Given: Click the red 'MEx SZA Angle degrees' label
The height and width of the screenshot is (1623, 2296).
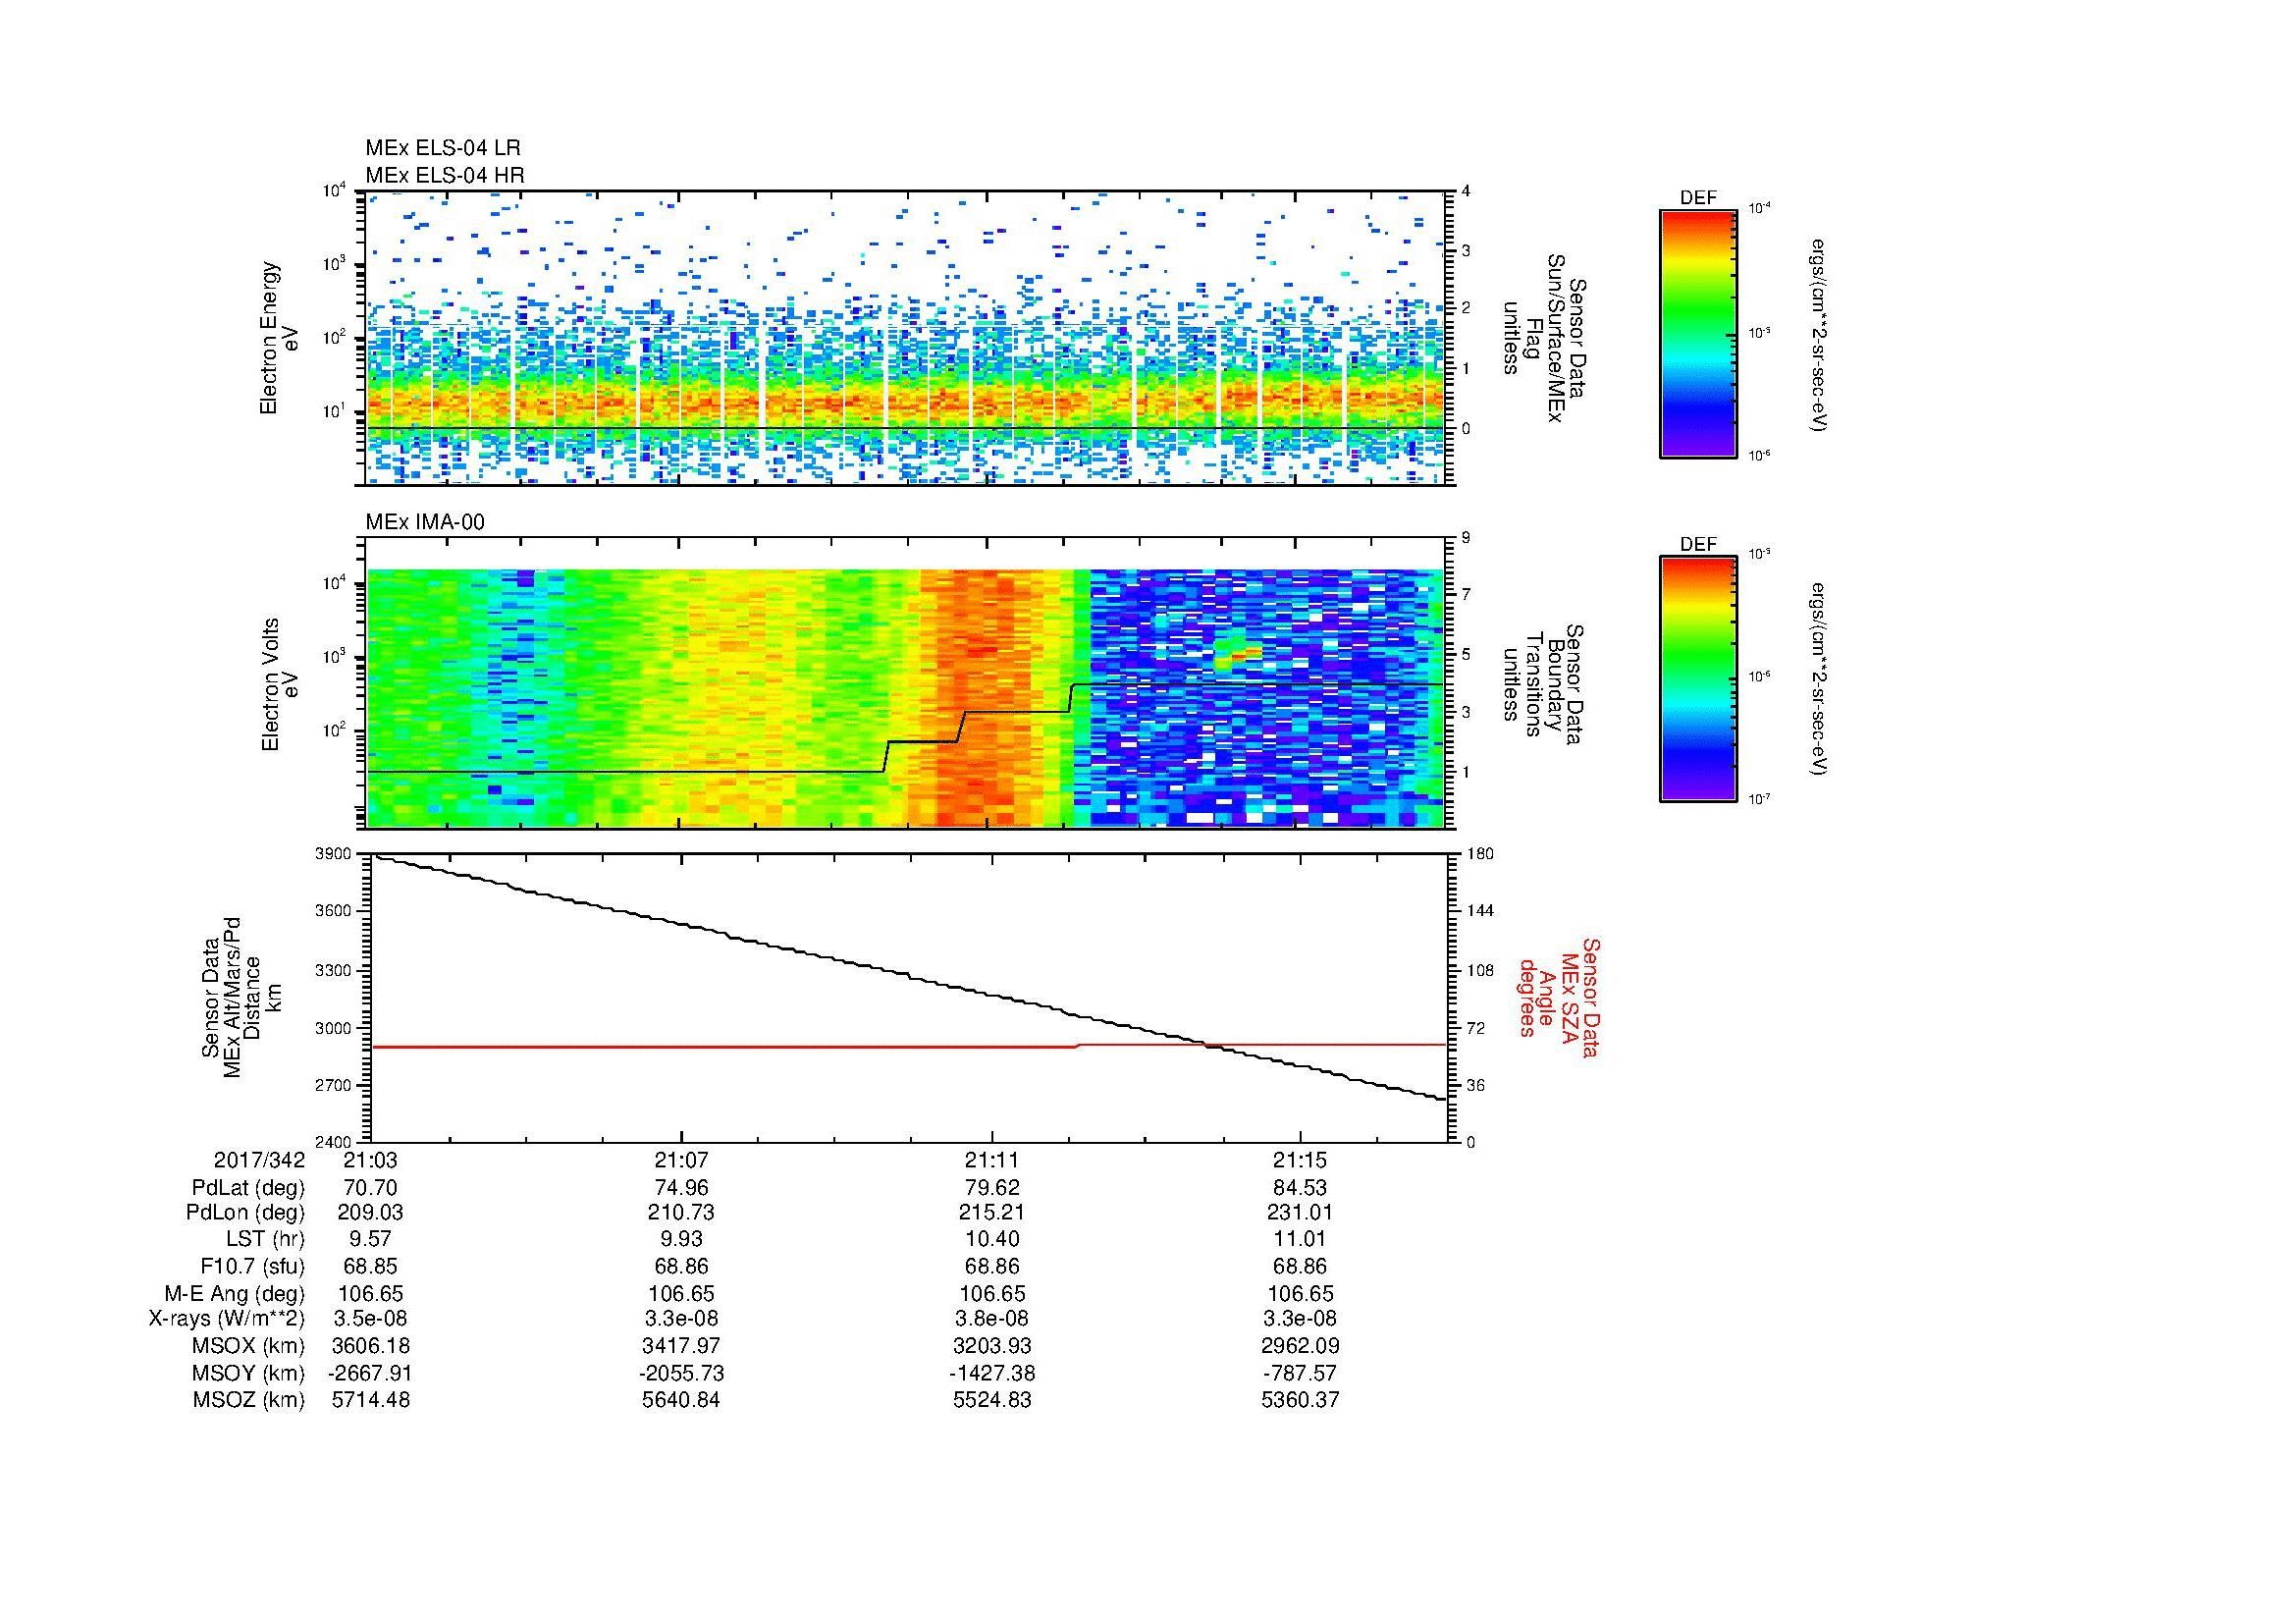Looking at the screenshot, I should tap(1558, 997).
